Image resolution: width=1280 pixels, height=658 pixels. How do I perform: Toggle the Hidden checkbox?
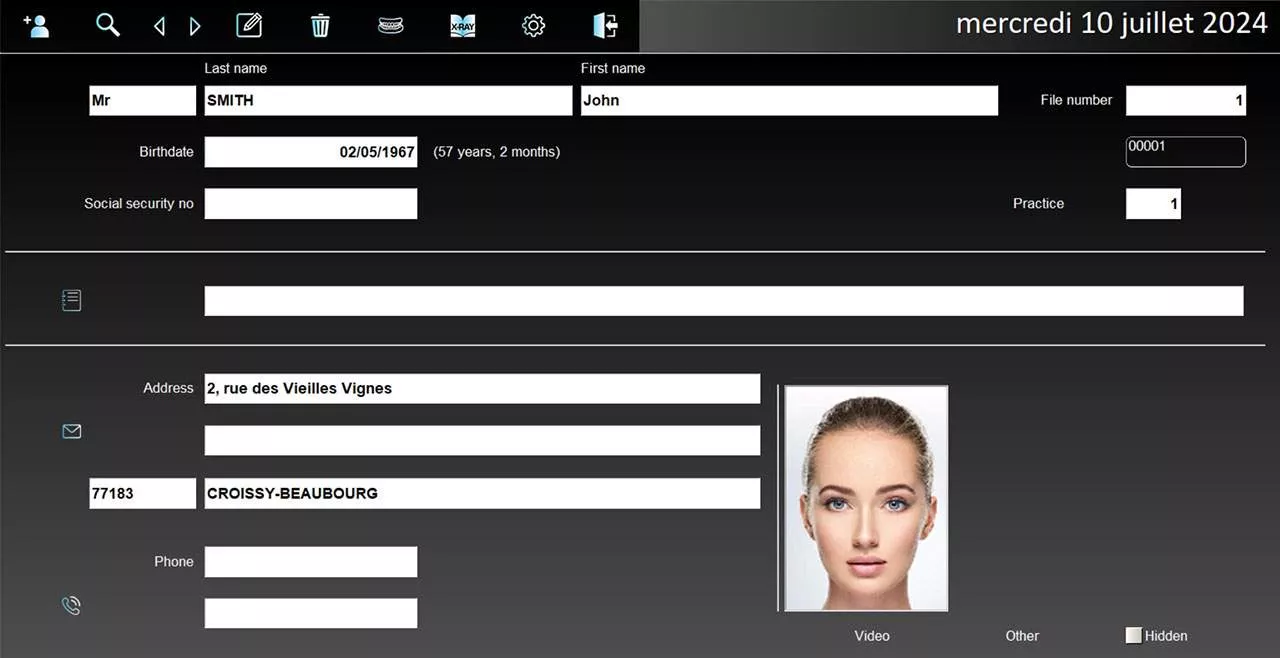tap(1134, 635)
